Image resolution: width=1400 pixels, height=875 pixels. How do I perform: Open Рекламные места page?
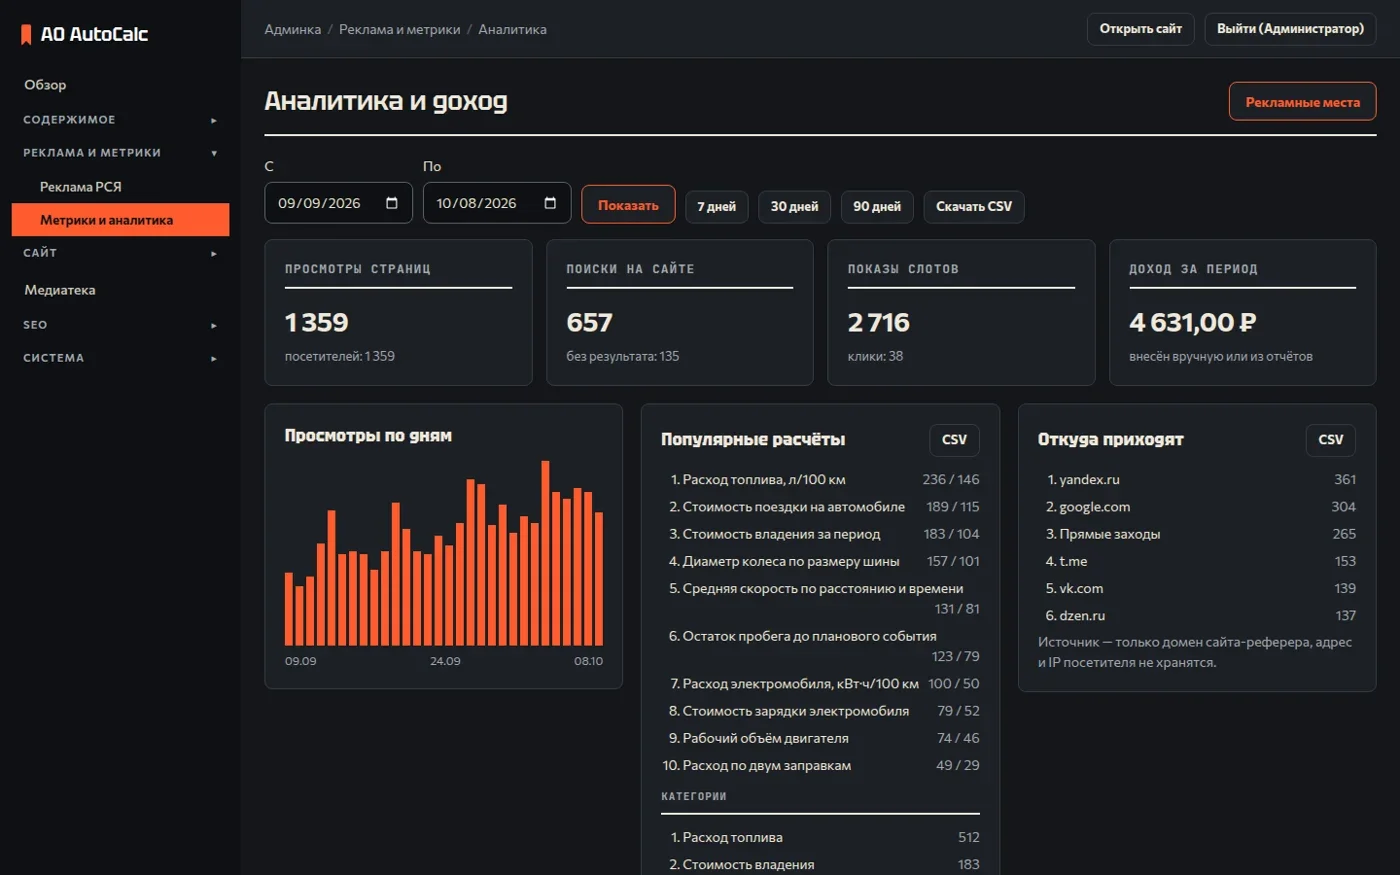pyautogui.click(x=1302, y=102)
